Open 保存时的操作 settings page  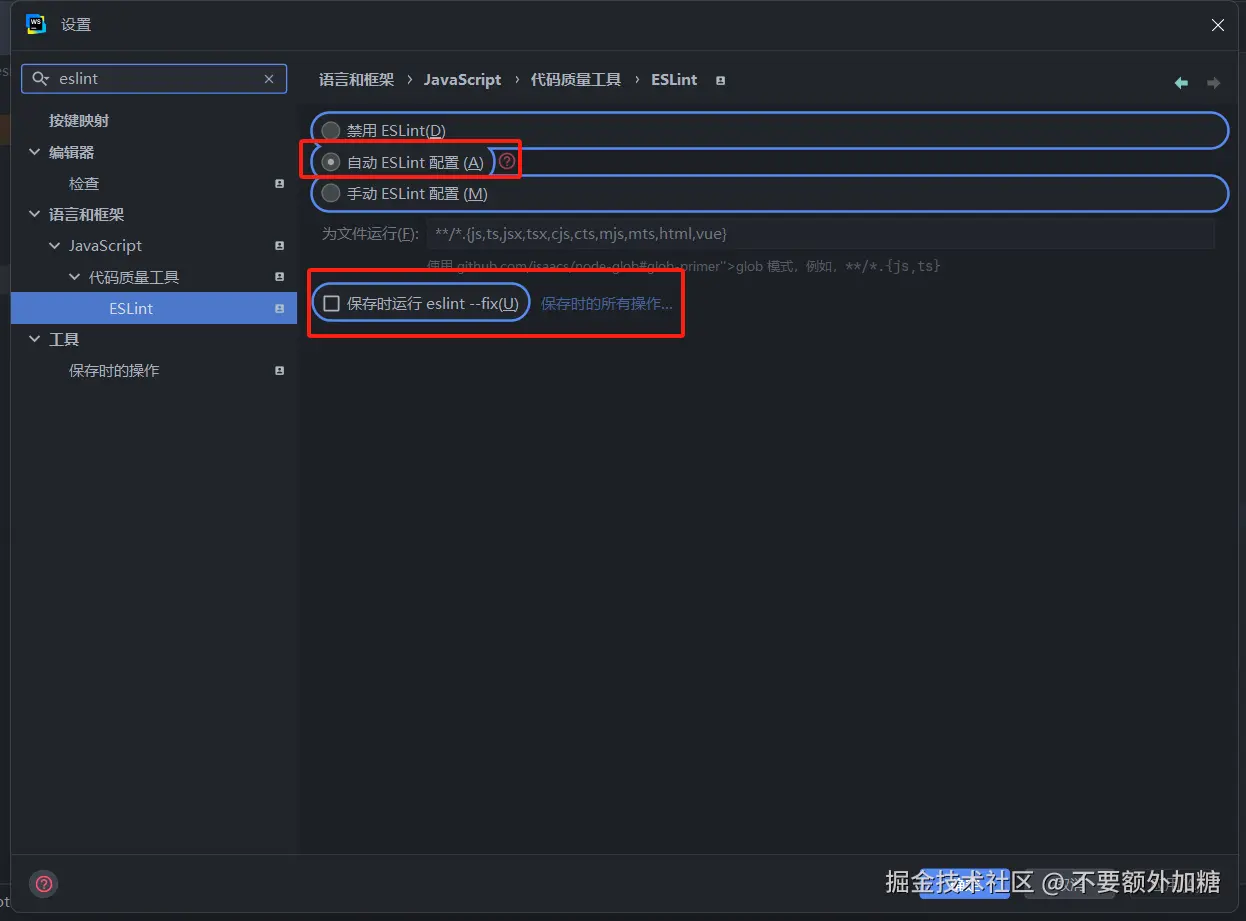(114, 371)
